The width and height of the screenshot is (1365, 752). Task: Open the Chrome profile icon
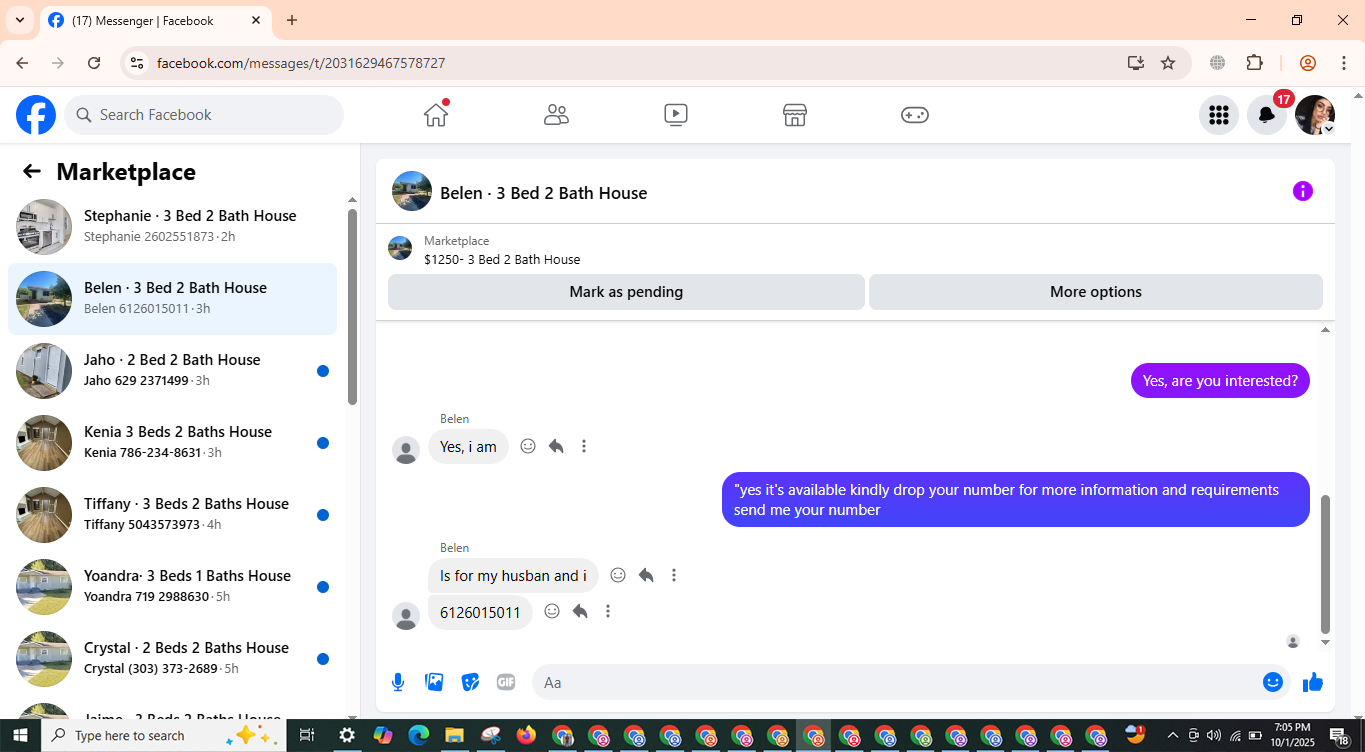tap(1308, 63)
